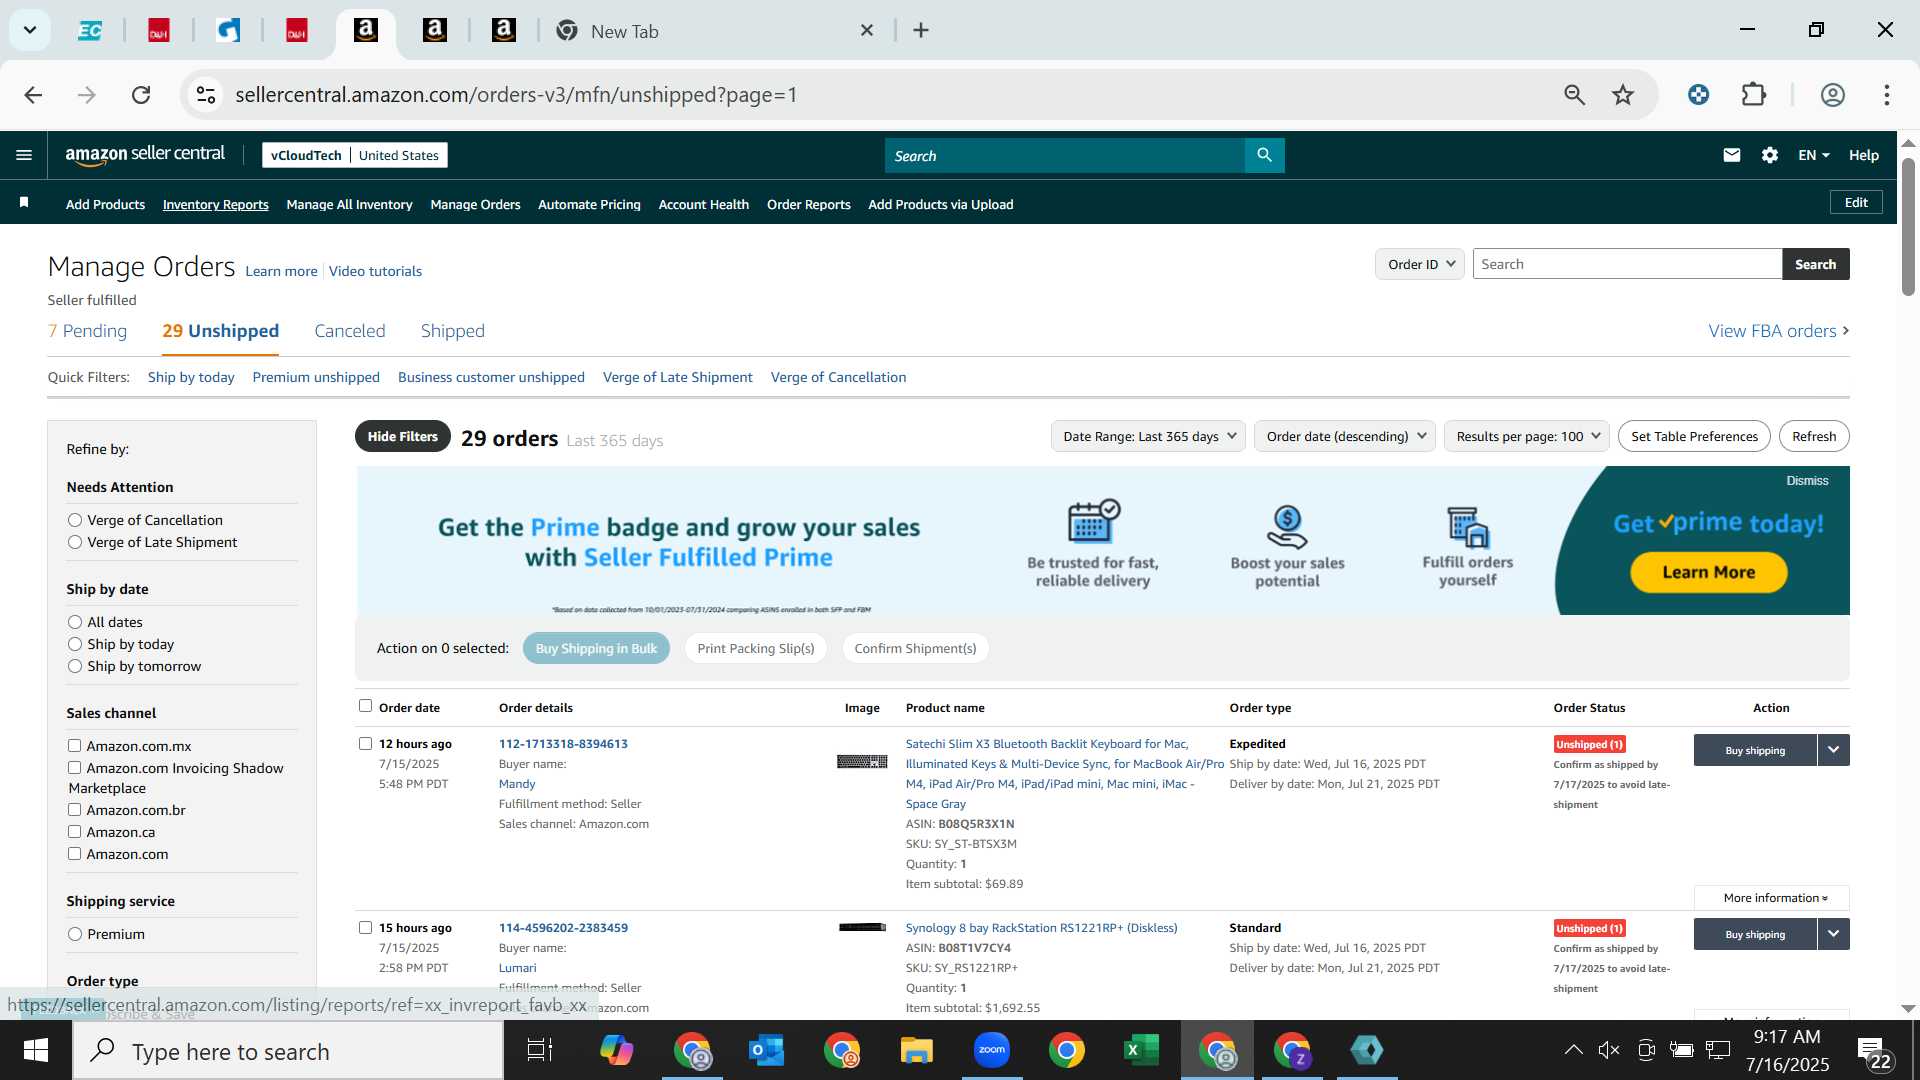Viewport: 1920px width, 1080px height.
Task: Switch to the Pending orders tab
Action: [87, 331]
